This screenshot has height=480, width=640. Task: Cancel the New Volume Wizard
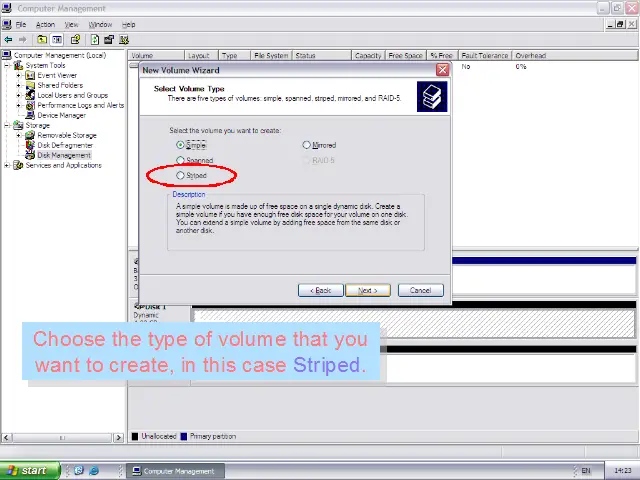pos(420,290)
